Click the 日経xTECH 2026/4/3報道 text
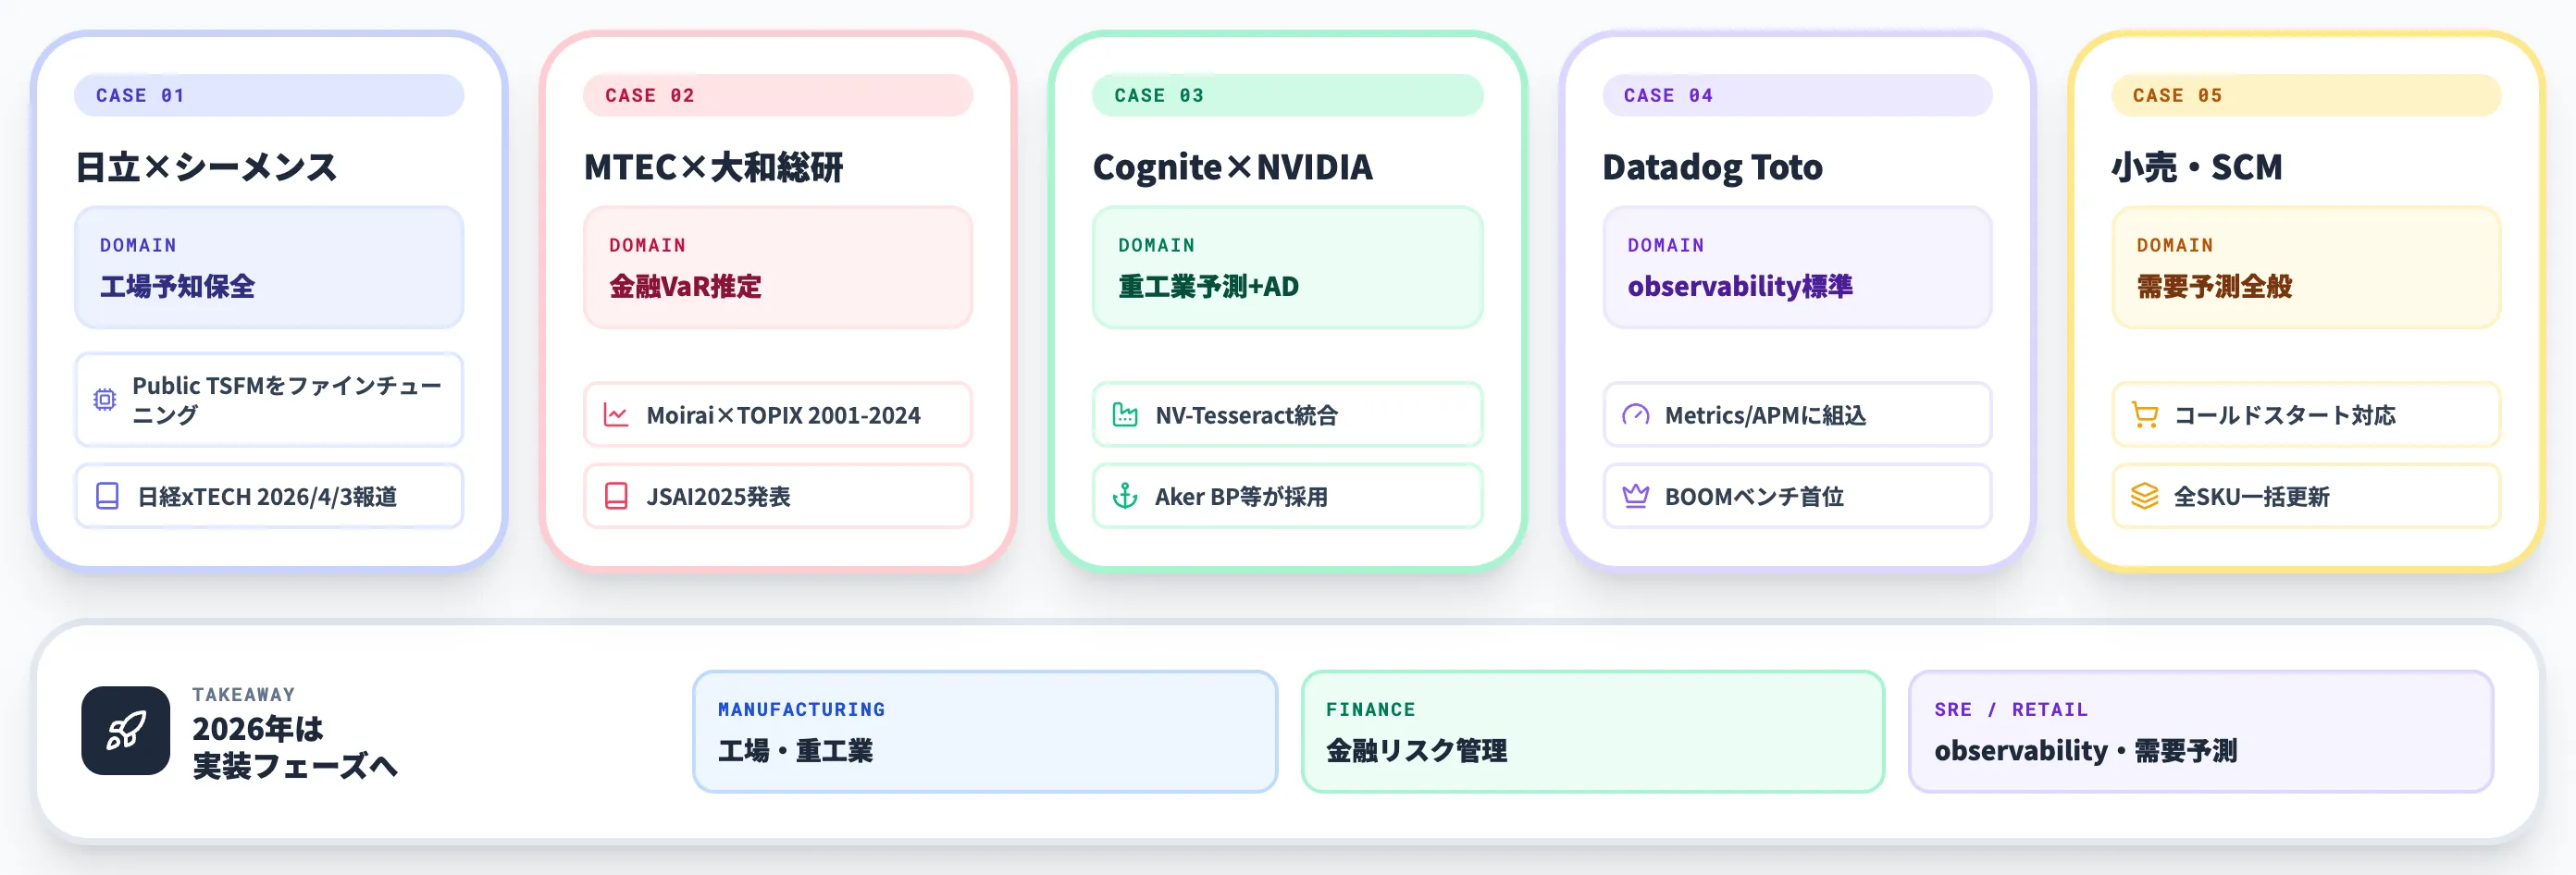The width and height of the screenshot is (2576, 875). 267,496
